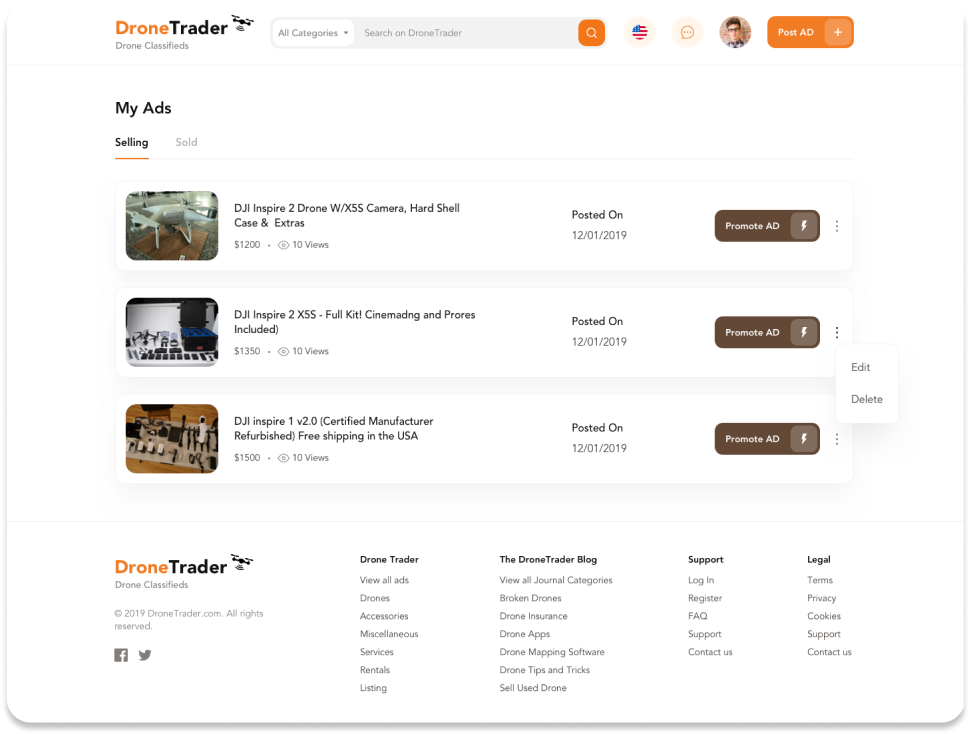Open Sell Used Drone link
The height and width of the screenshot is (734, 972).
coord(533,688)
